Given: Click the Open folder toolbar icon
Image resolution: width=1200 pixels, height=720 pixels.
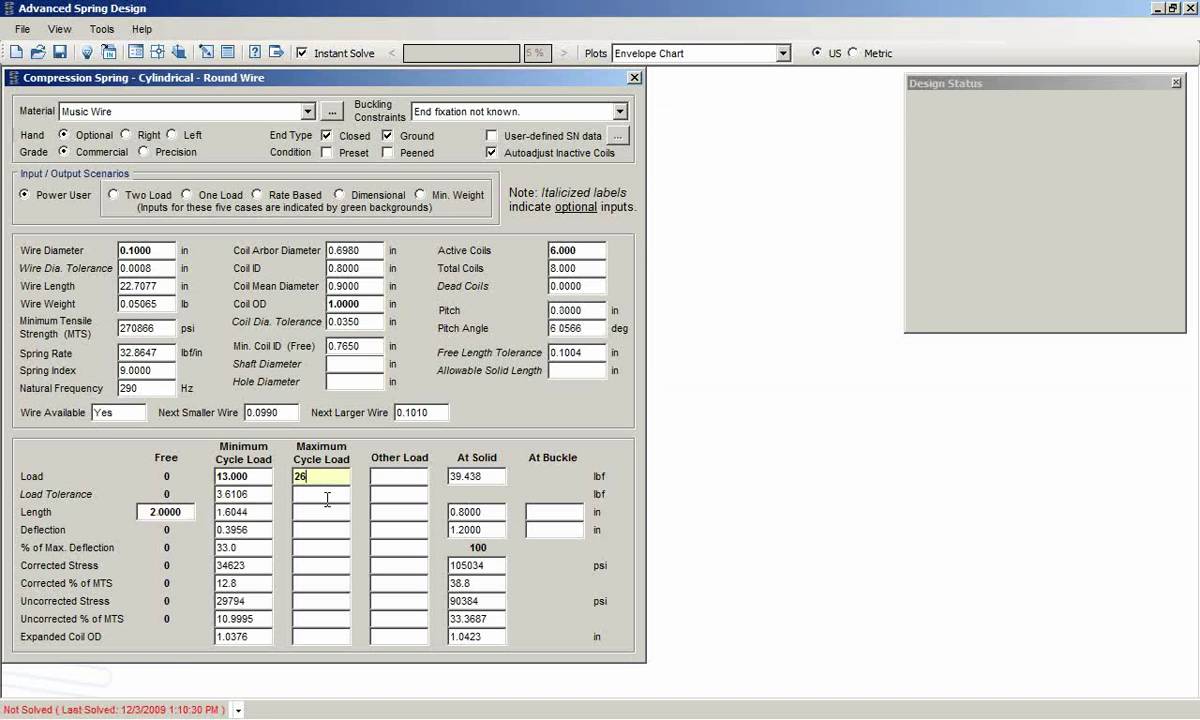Looking at the screenshot, I should click(x=38, y=53).
